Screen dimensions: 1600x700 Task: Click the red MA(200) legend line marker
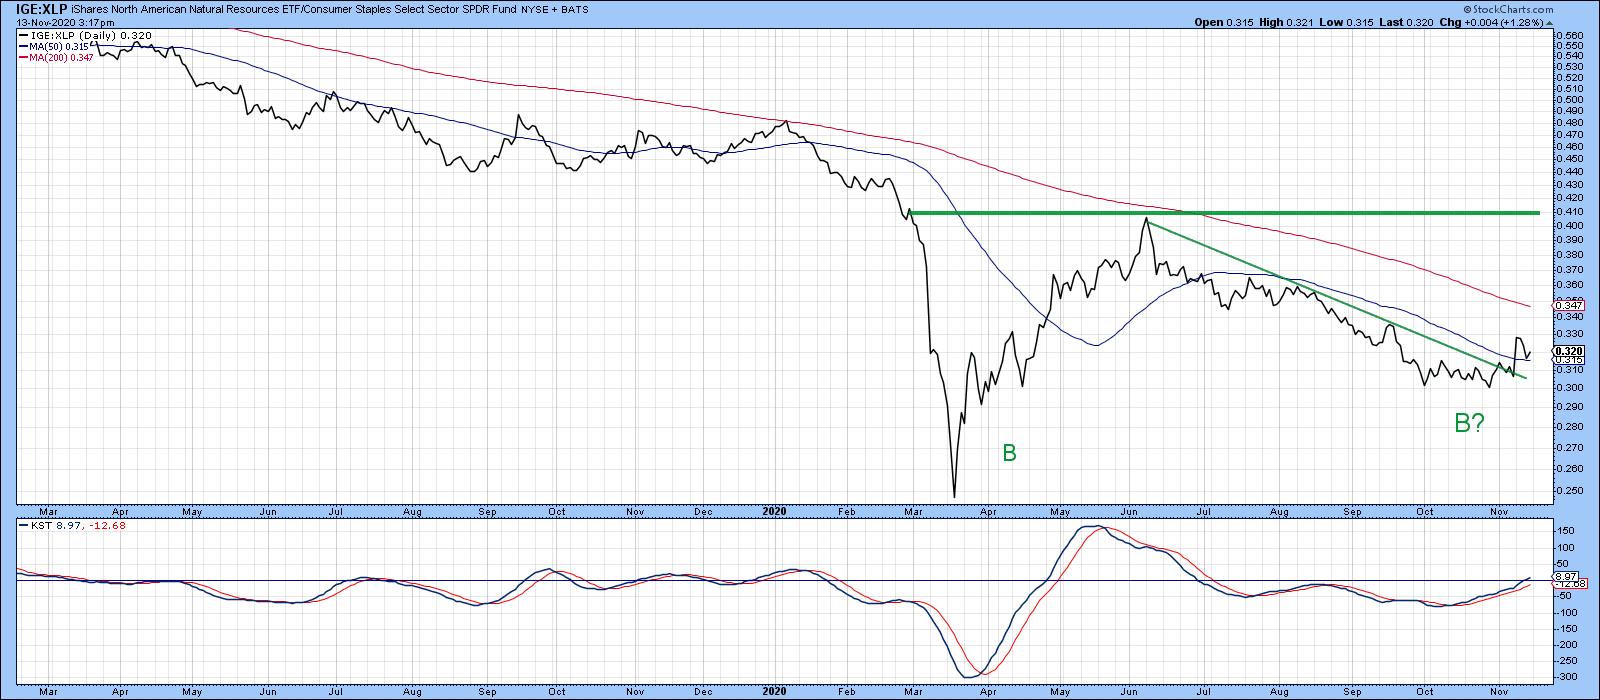23,59
